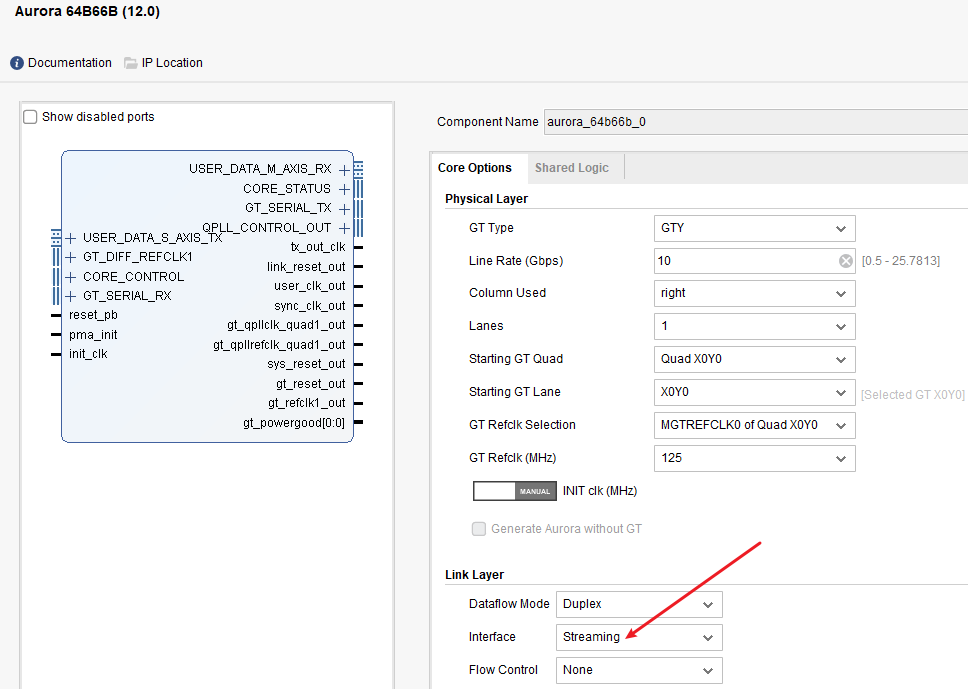Select the sys_reset_out port label
This screenshot has height=689, width=968.
pos(306,364)
